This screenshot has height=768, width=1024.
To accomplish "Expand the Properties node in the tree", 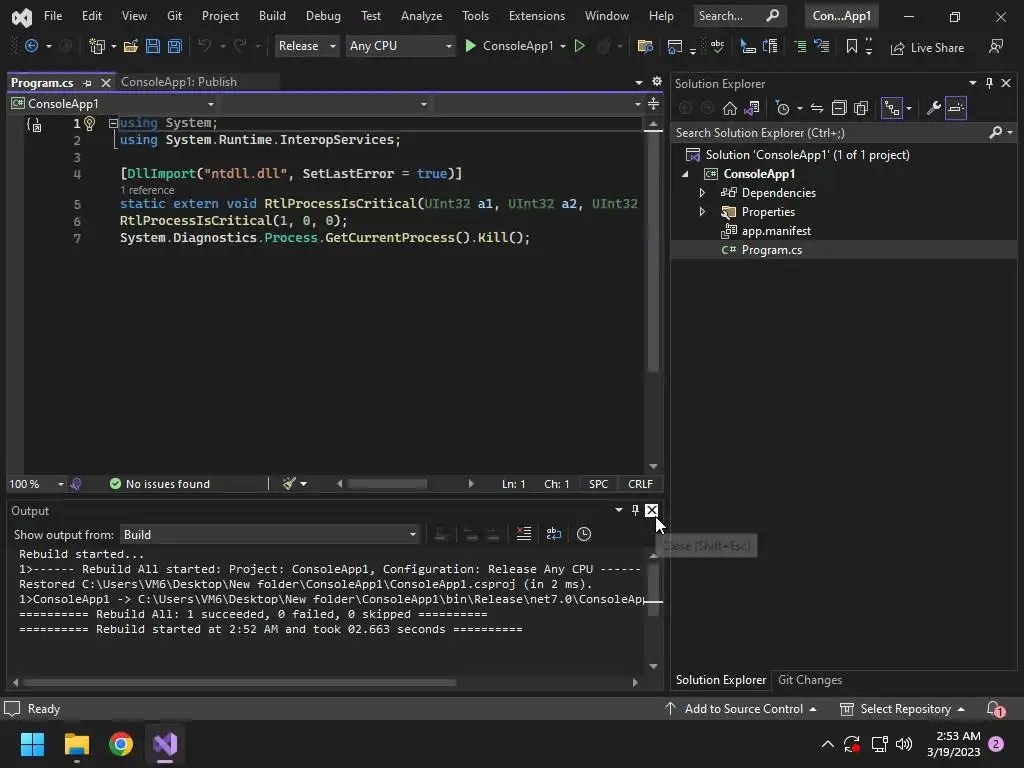I will [x=702, y=212].
